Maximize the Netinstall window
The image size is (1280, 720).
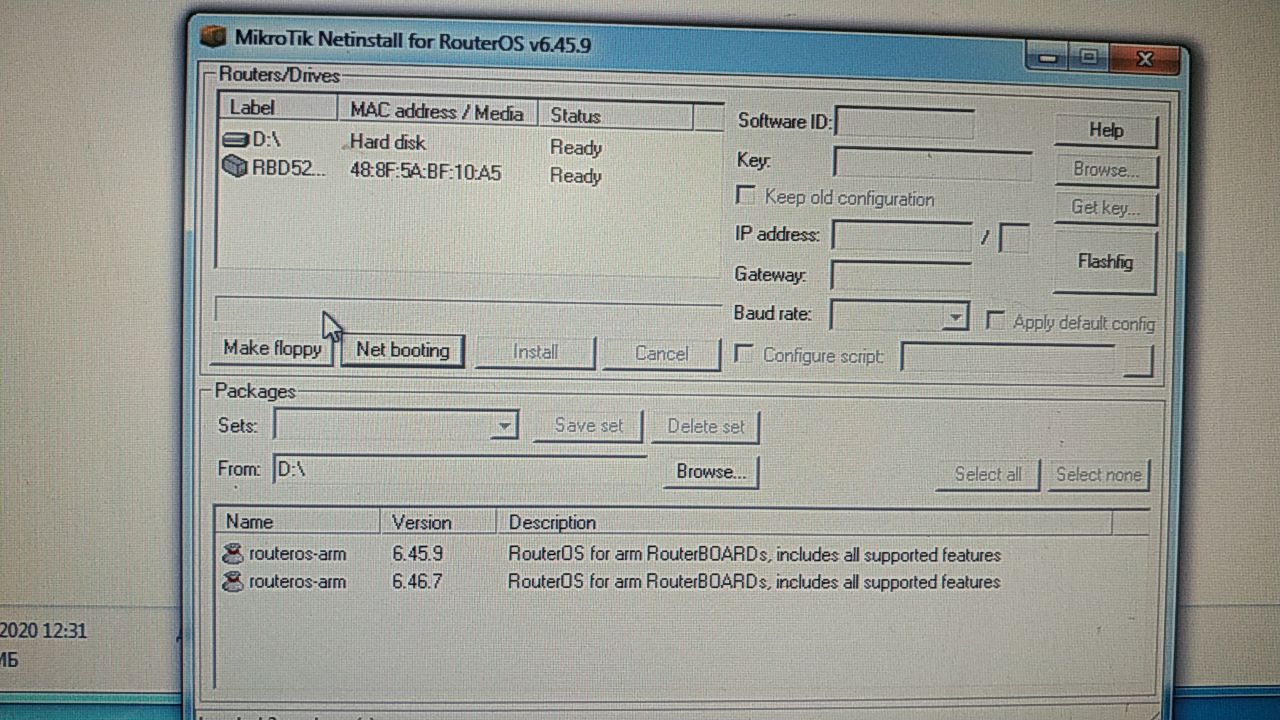tap(1089, 58)
